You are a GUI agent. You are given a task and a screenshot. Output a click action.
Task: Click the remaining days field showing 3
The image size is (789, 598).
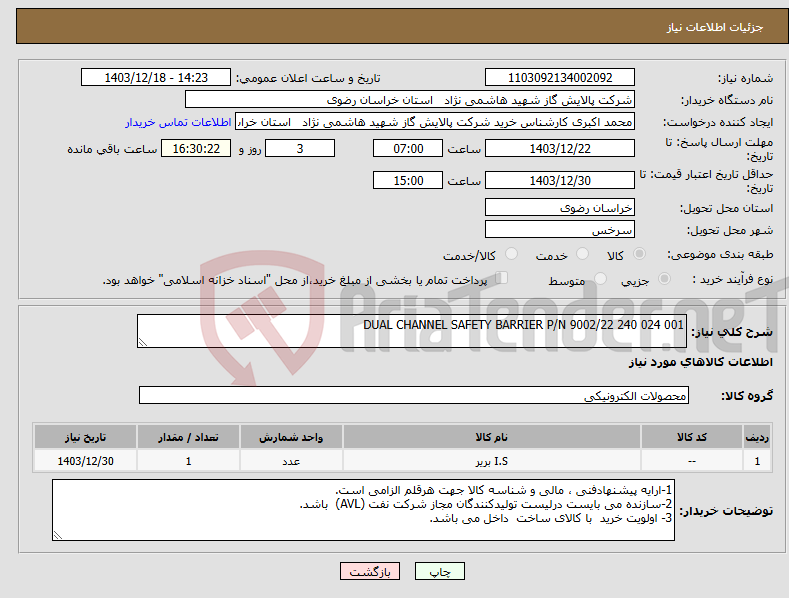(x=300, y=148)
